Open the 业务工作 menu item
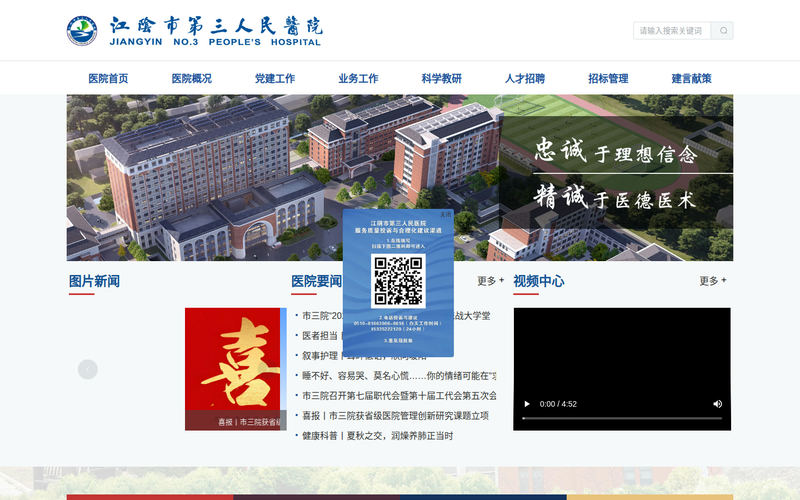The height and width of the screenshot is (500, 800). [x=358, y=79]
